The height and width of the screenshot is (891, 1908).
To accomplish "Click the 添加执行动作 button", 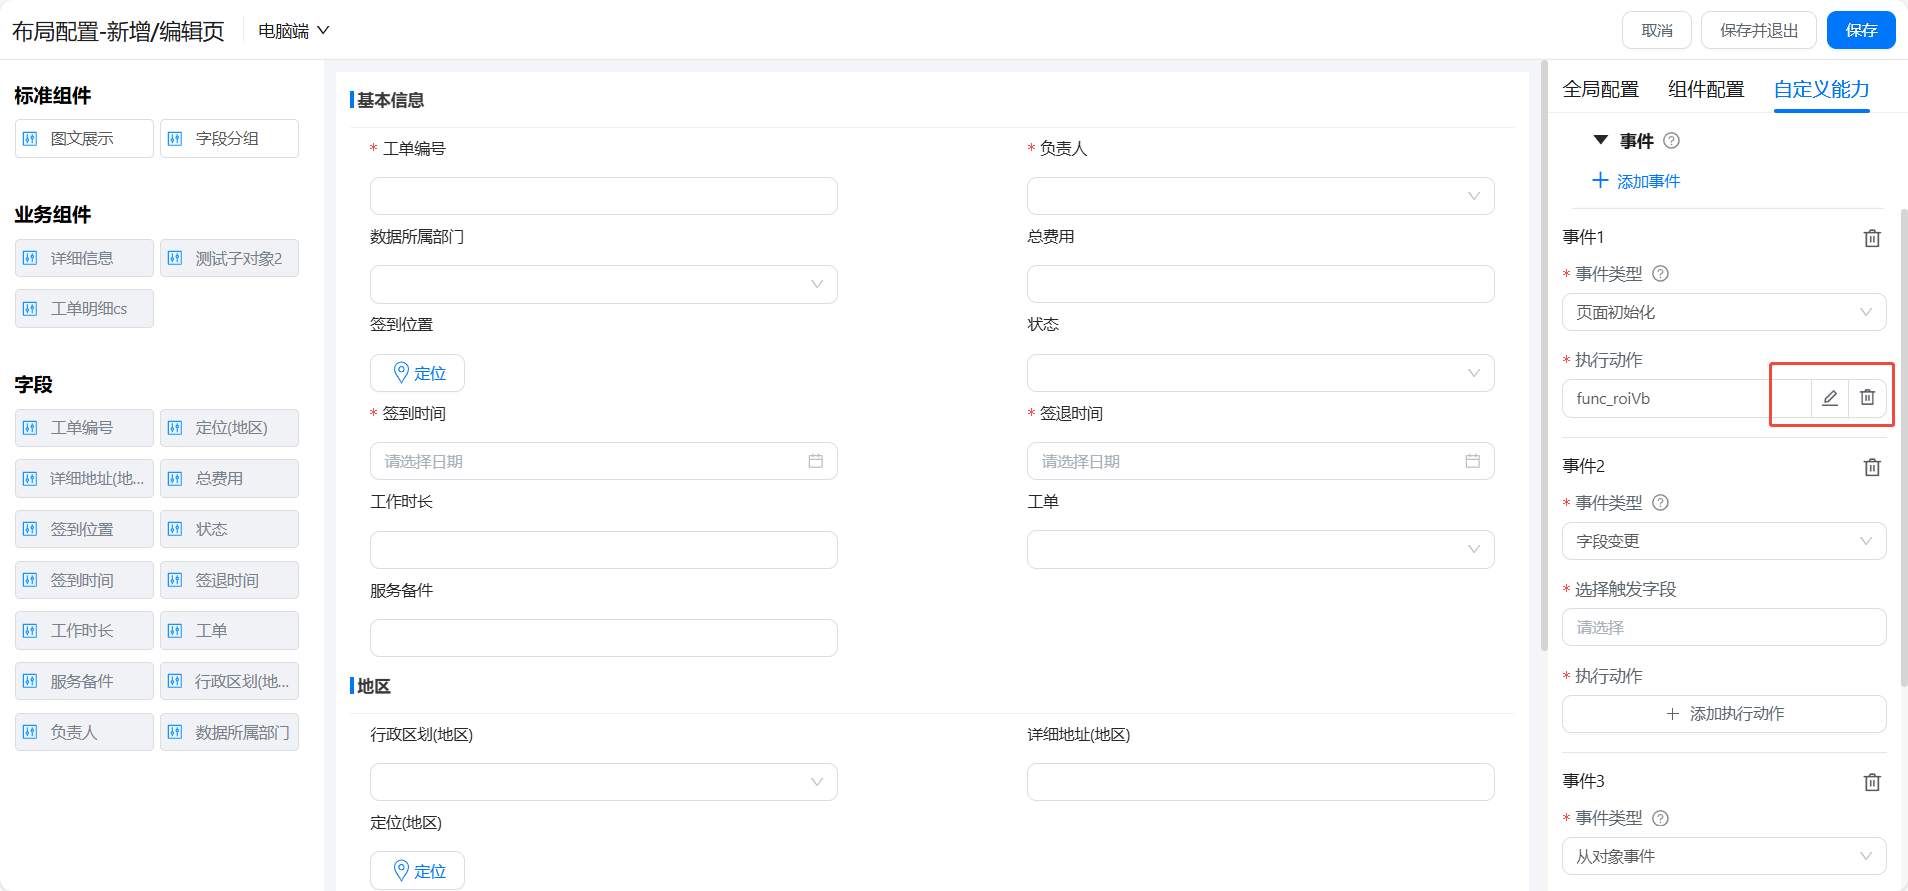I will [x=1724, y=714].
